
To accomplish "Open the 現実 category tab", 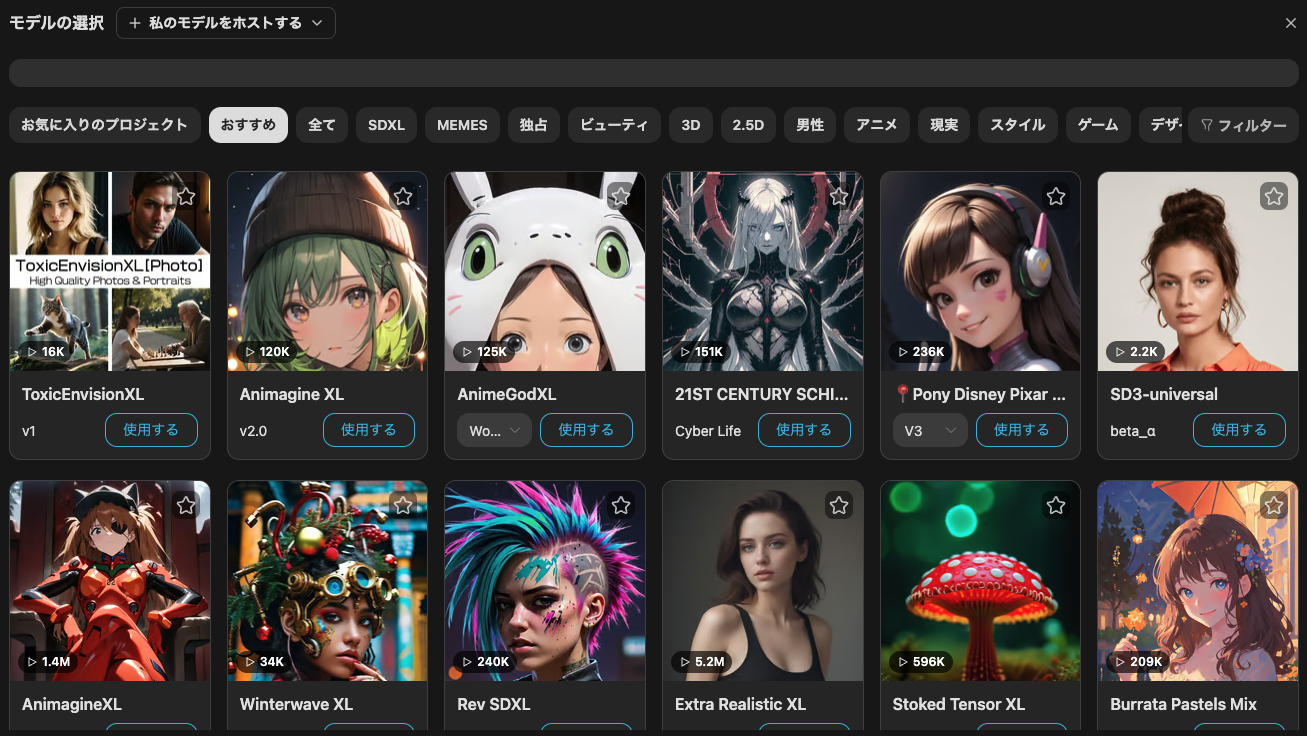I will 944,125.
